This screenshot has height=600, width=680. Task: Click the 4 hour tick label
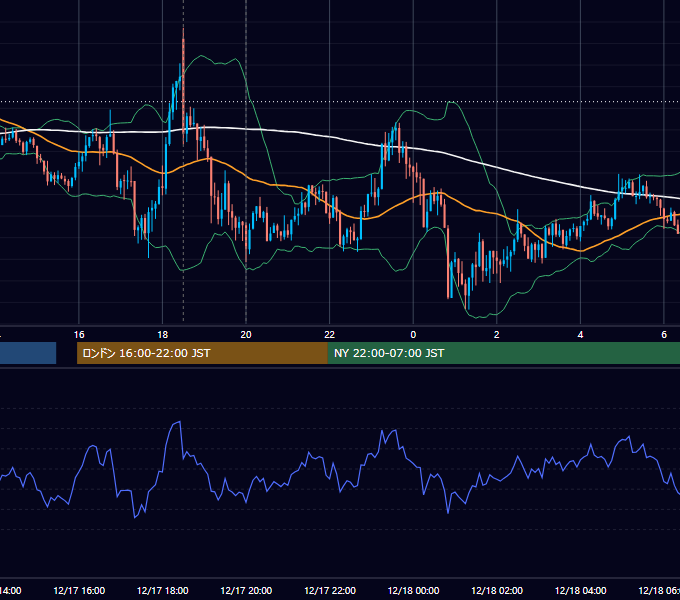580,335
